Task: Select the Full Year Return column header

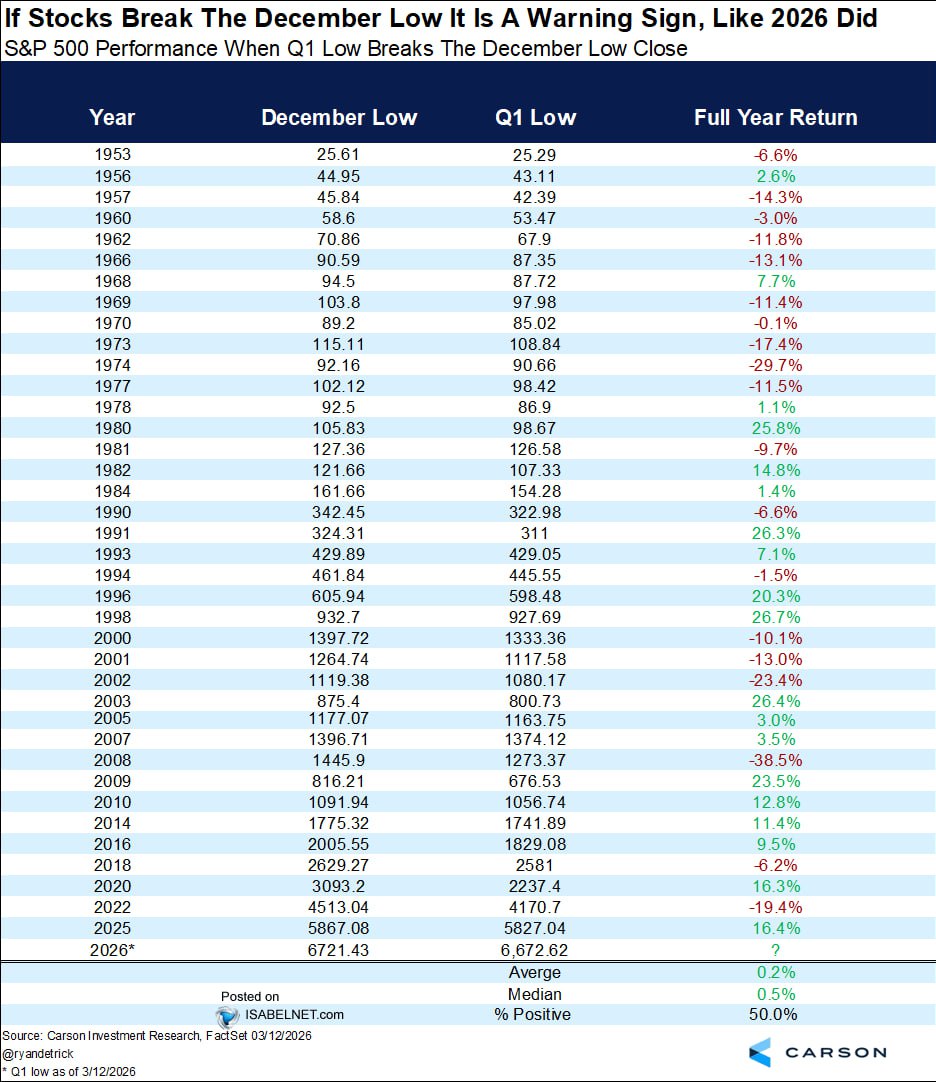Action: pyautogui.click(x=775, y=117)
